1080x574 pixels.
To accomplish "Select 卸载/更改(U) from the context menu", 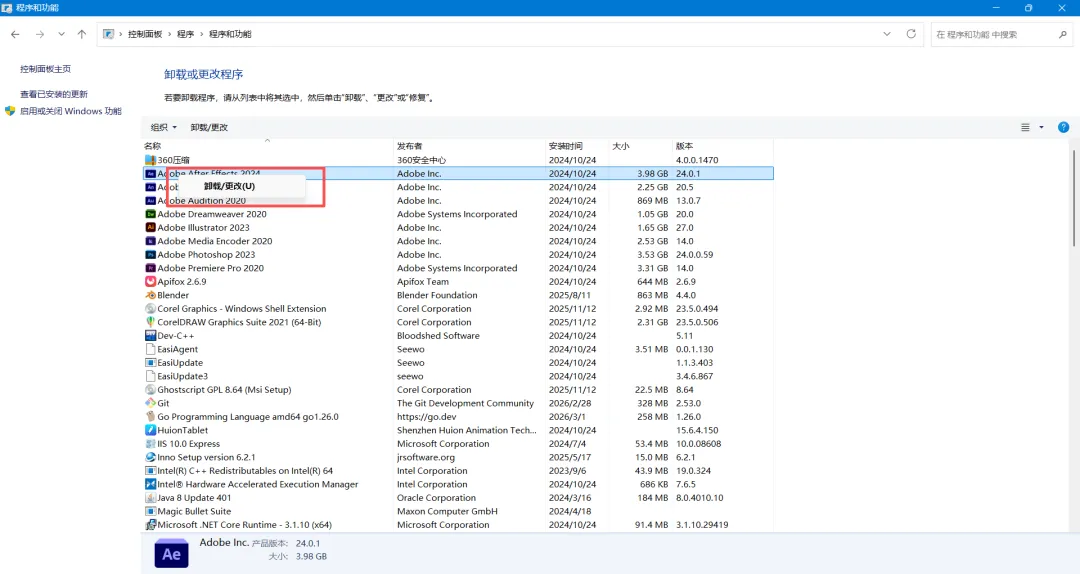I will (229, 186).
